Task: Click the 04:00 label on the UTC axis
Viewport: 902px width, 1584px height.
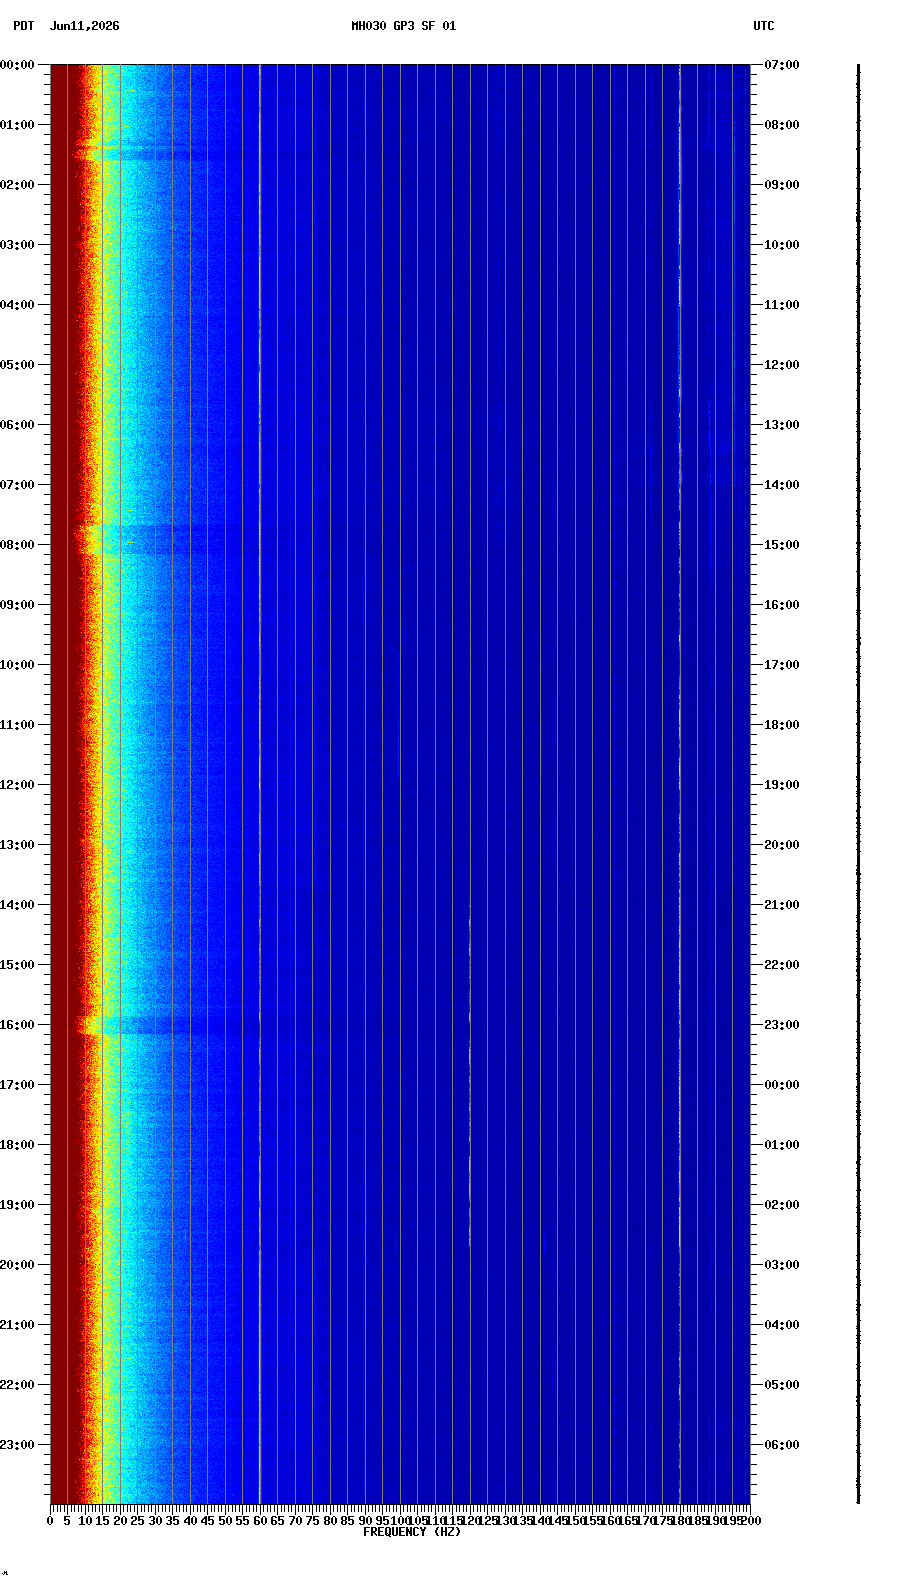Action: click(782, 1325)
